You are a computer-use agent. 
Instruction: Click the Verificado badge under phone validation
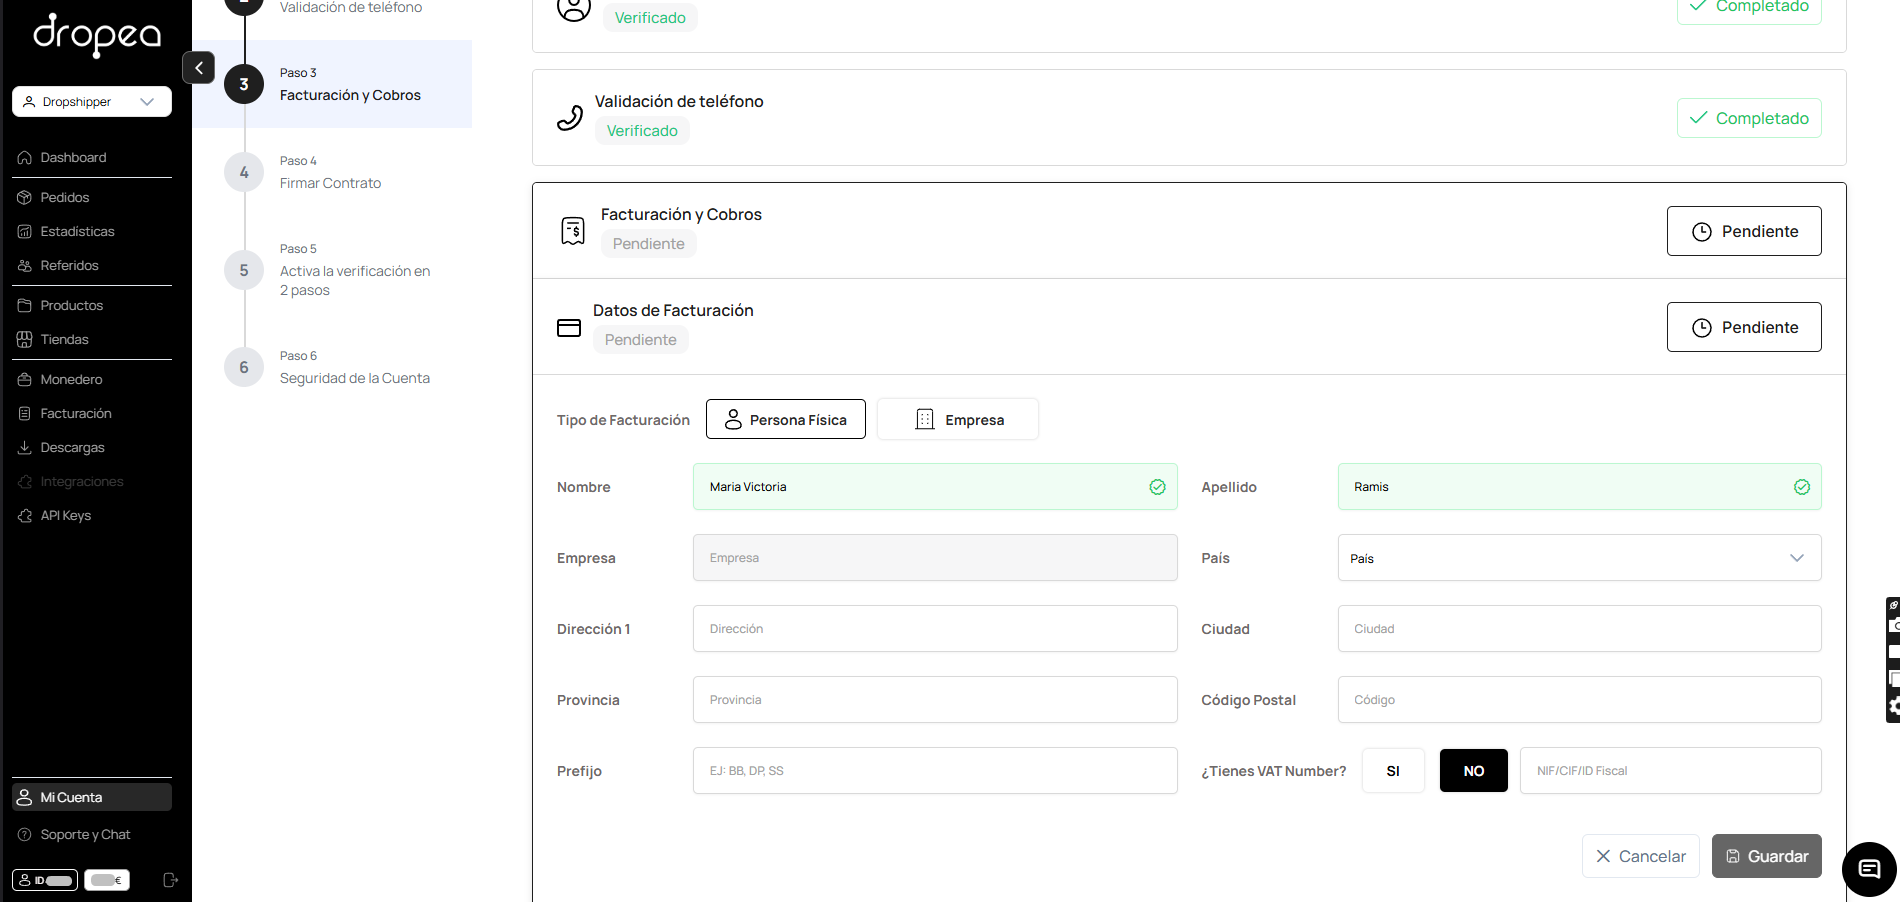[642, 131]
